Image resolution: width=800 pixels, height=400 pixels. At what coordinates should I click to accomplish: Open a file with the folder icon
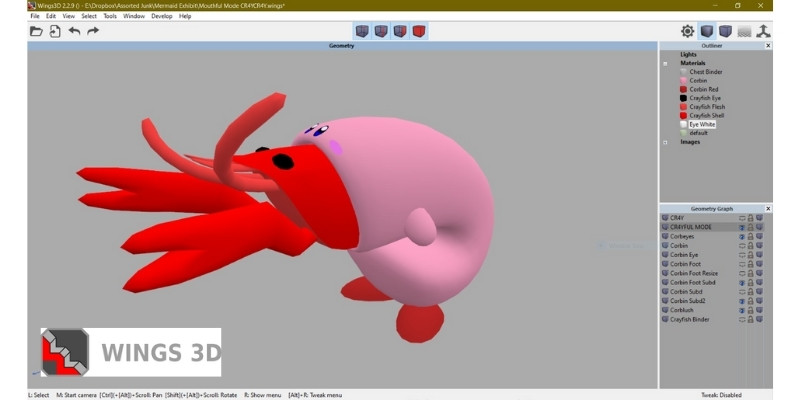point(36,32)
